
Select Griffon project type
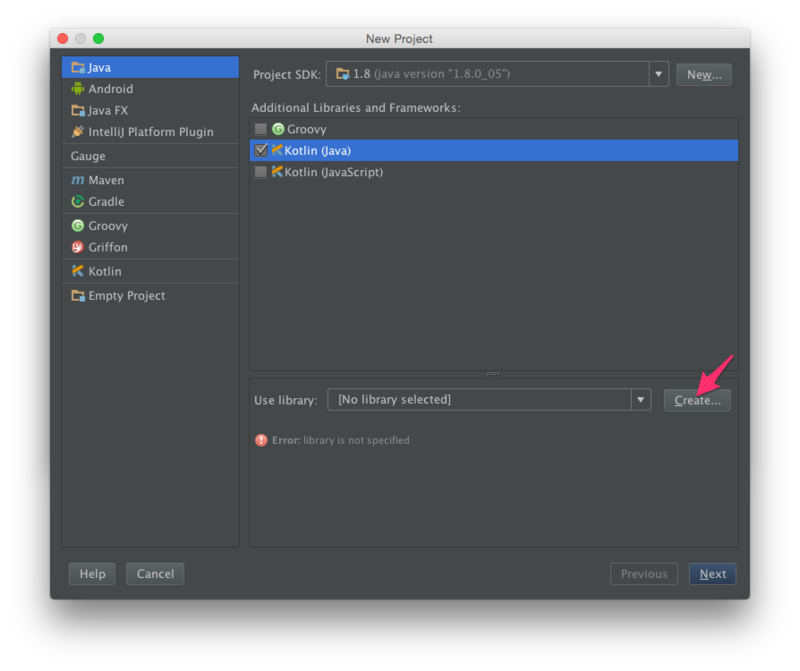click(150, 247)
